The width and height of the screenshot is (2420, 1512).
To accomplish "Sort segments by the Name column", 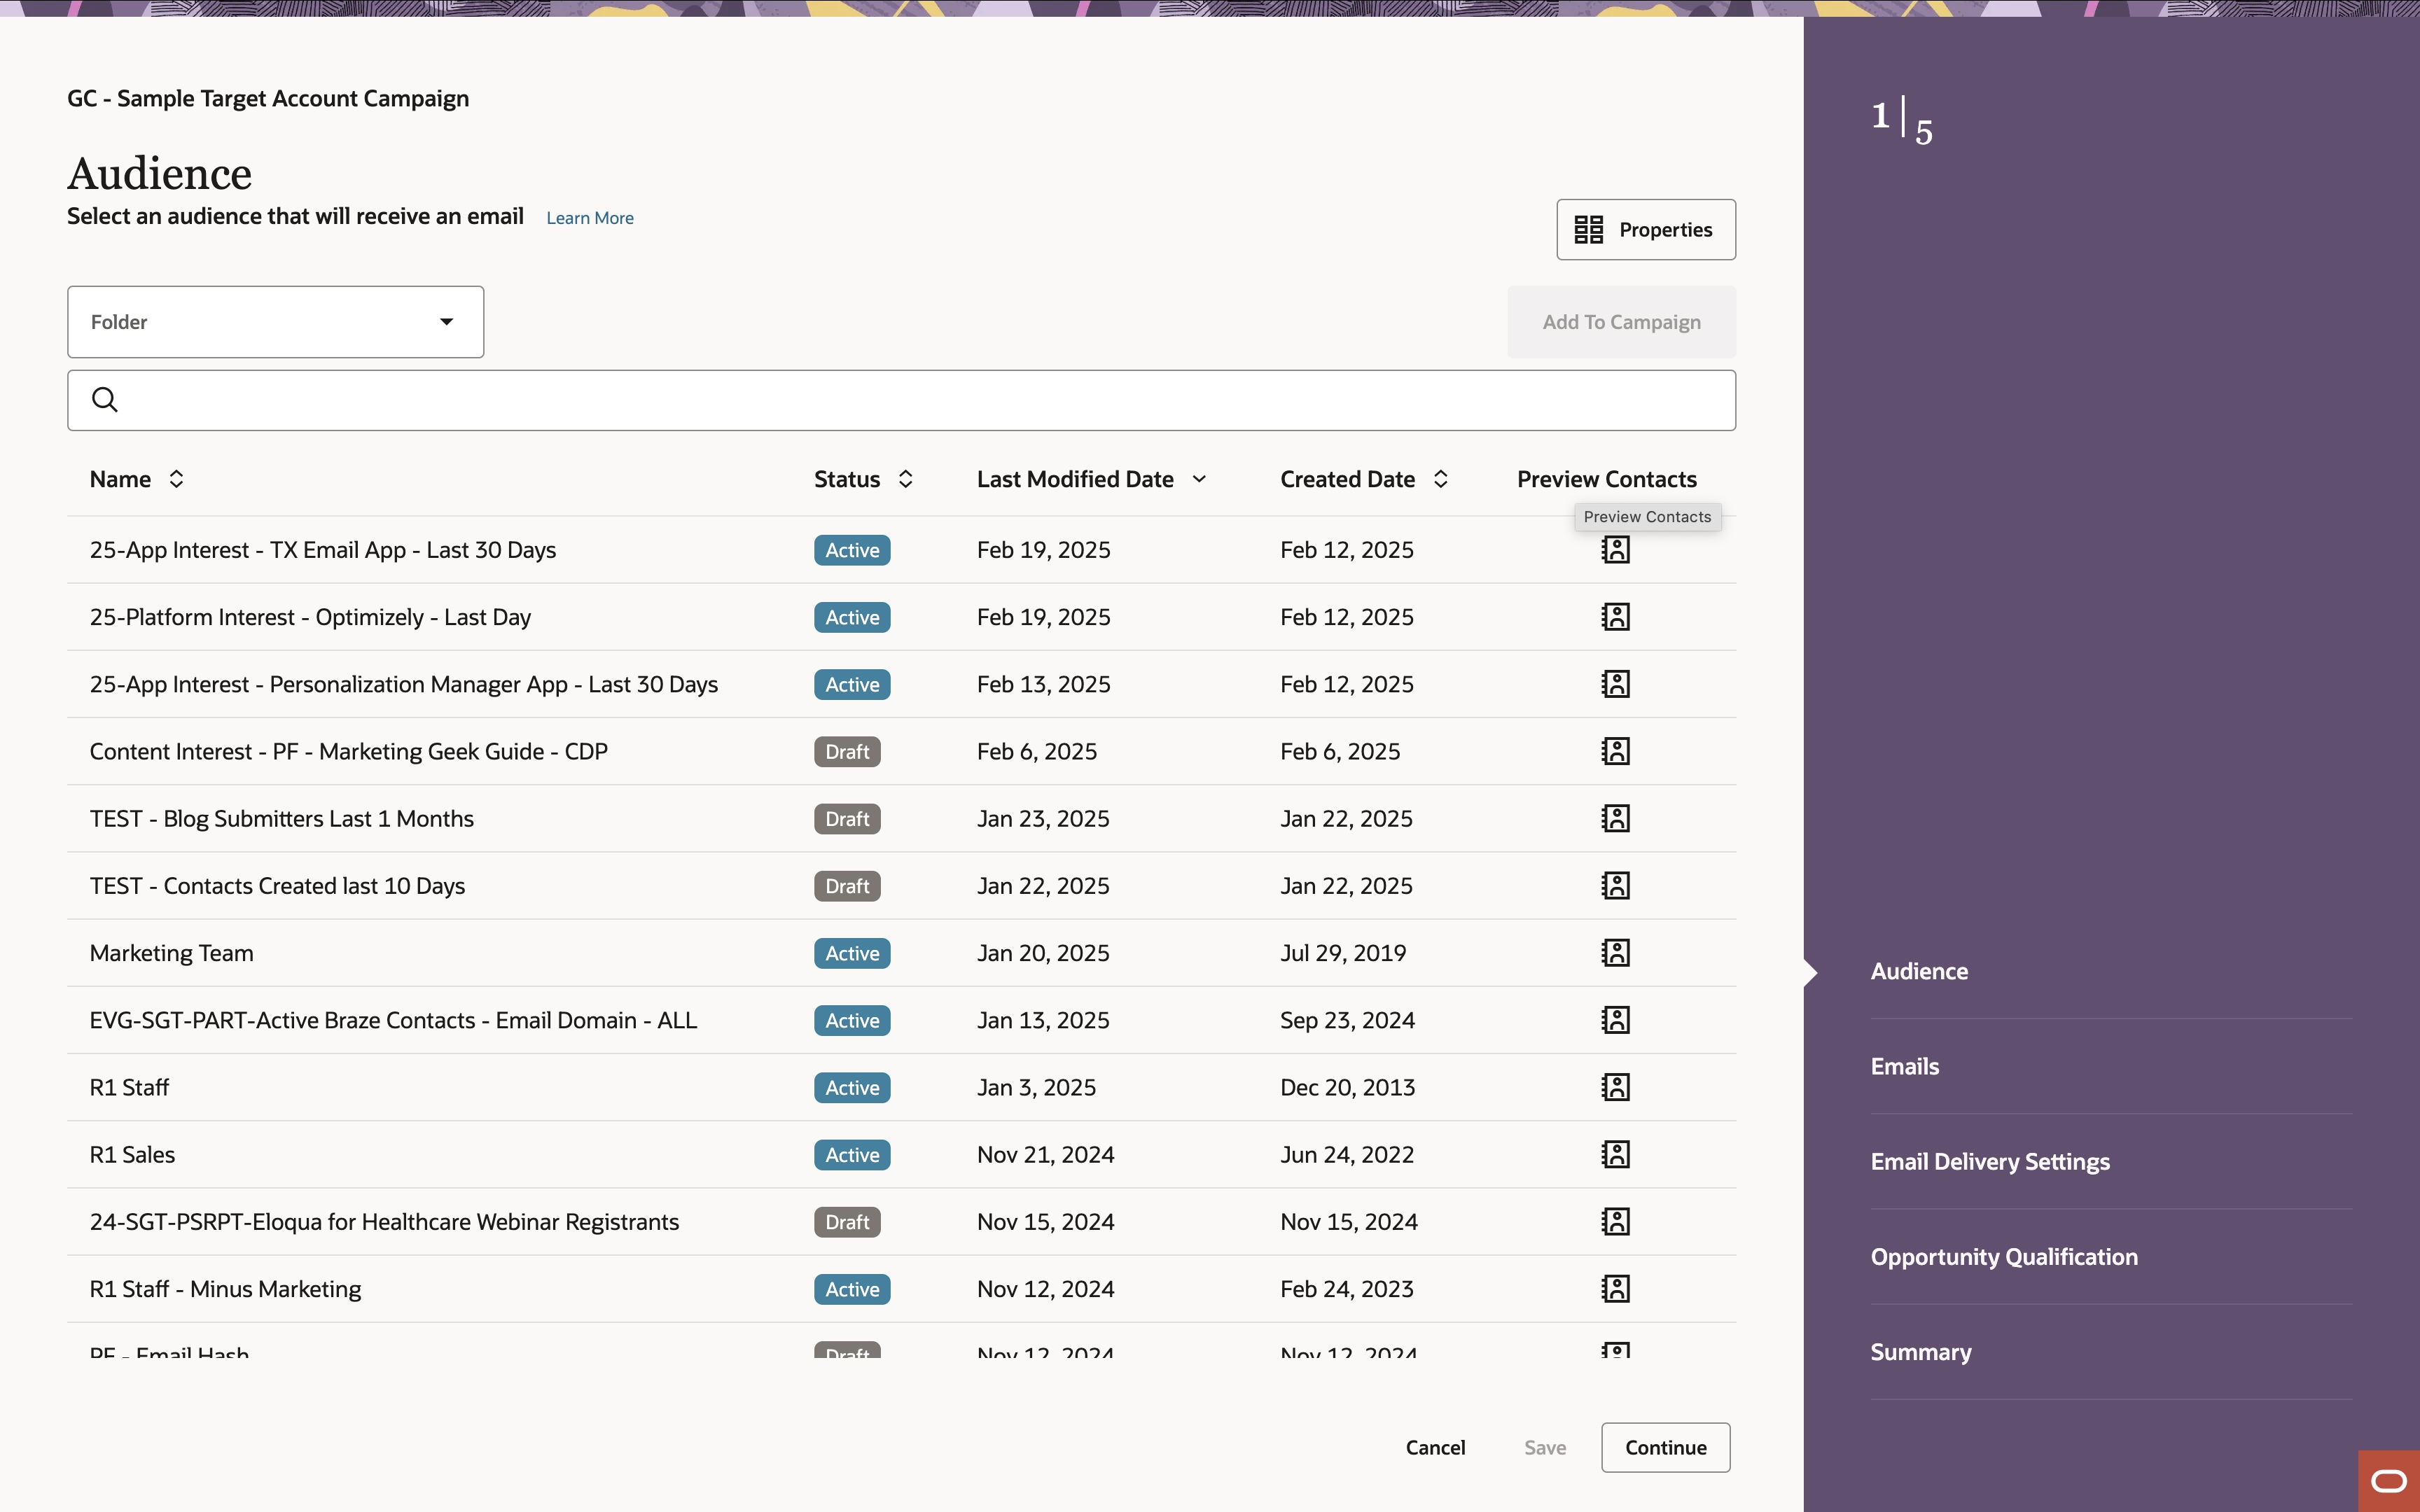I will pos(175,479).
